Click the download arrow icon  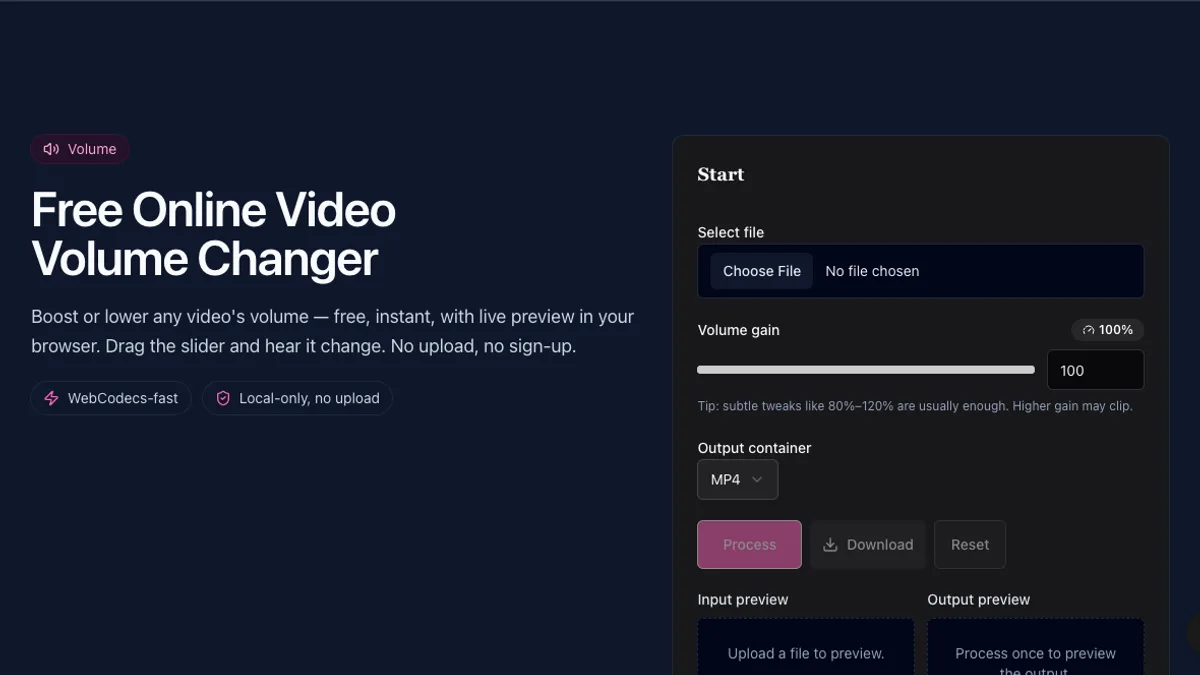click(x=830, y=545)
